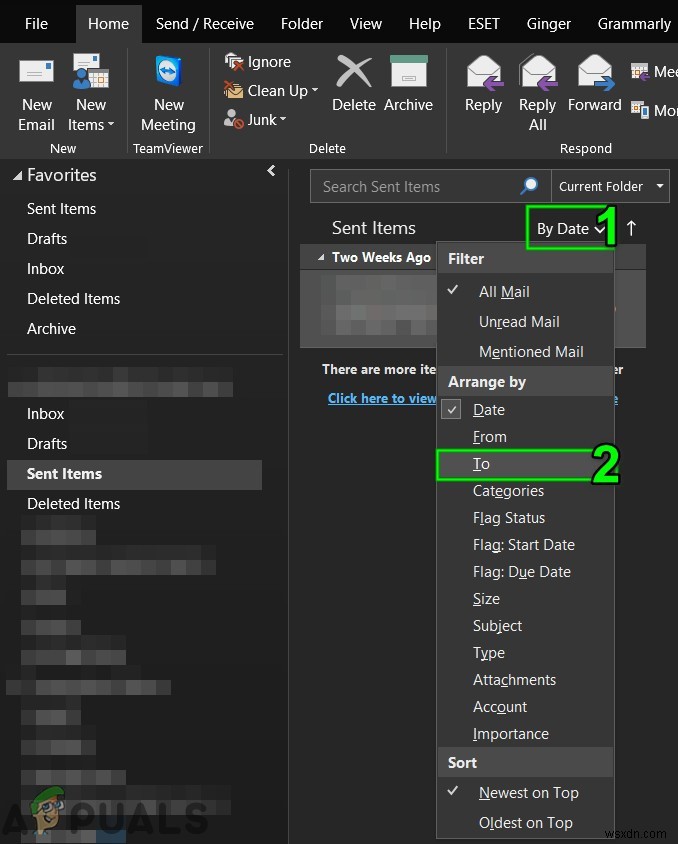Arrange messages by Importance
This screenshot has height=844, width=678.
point(525,734)
